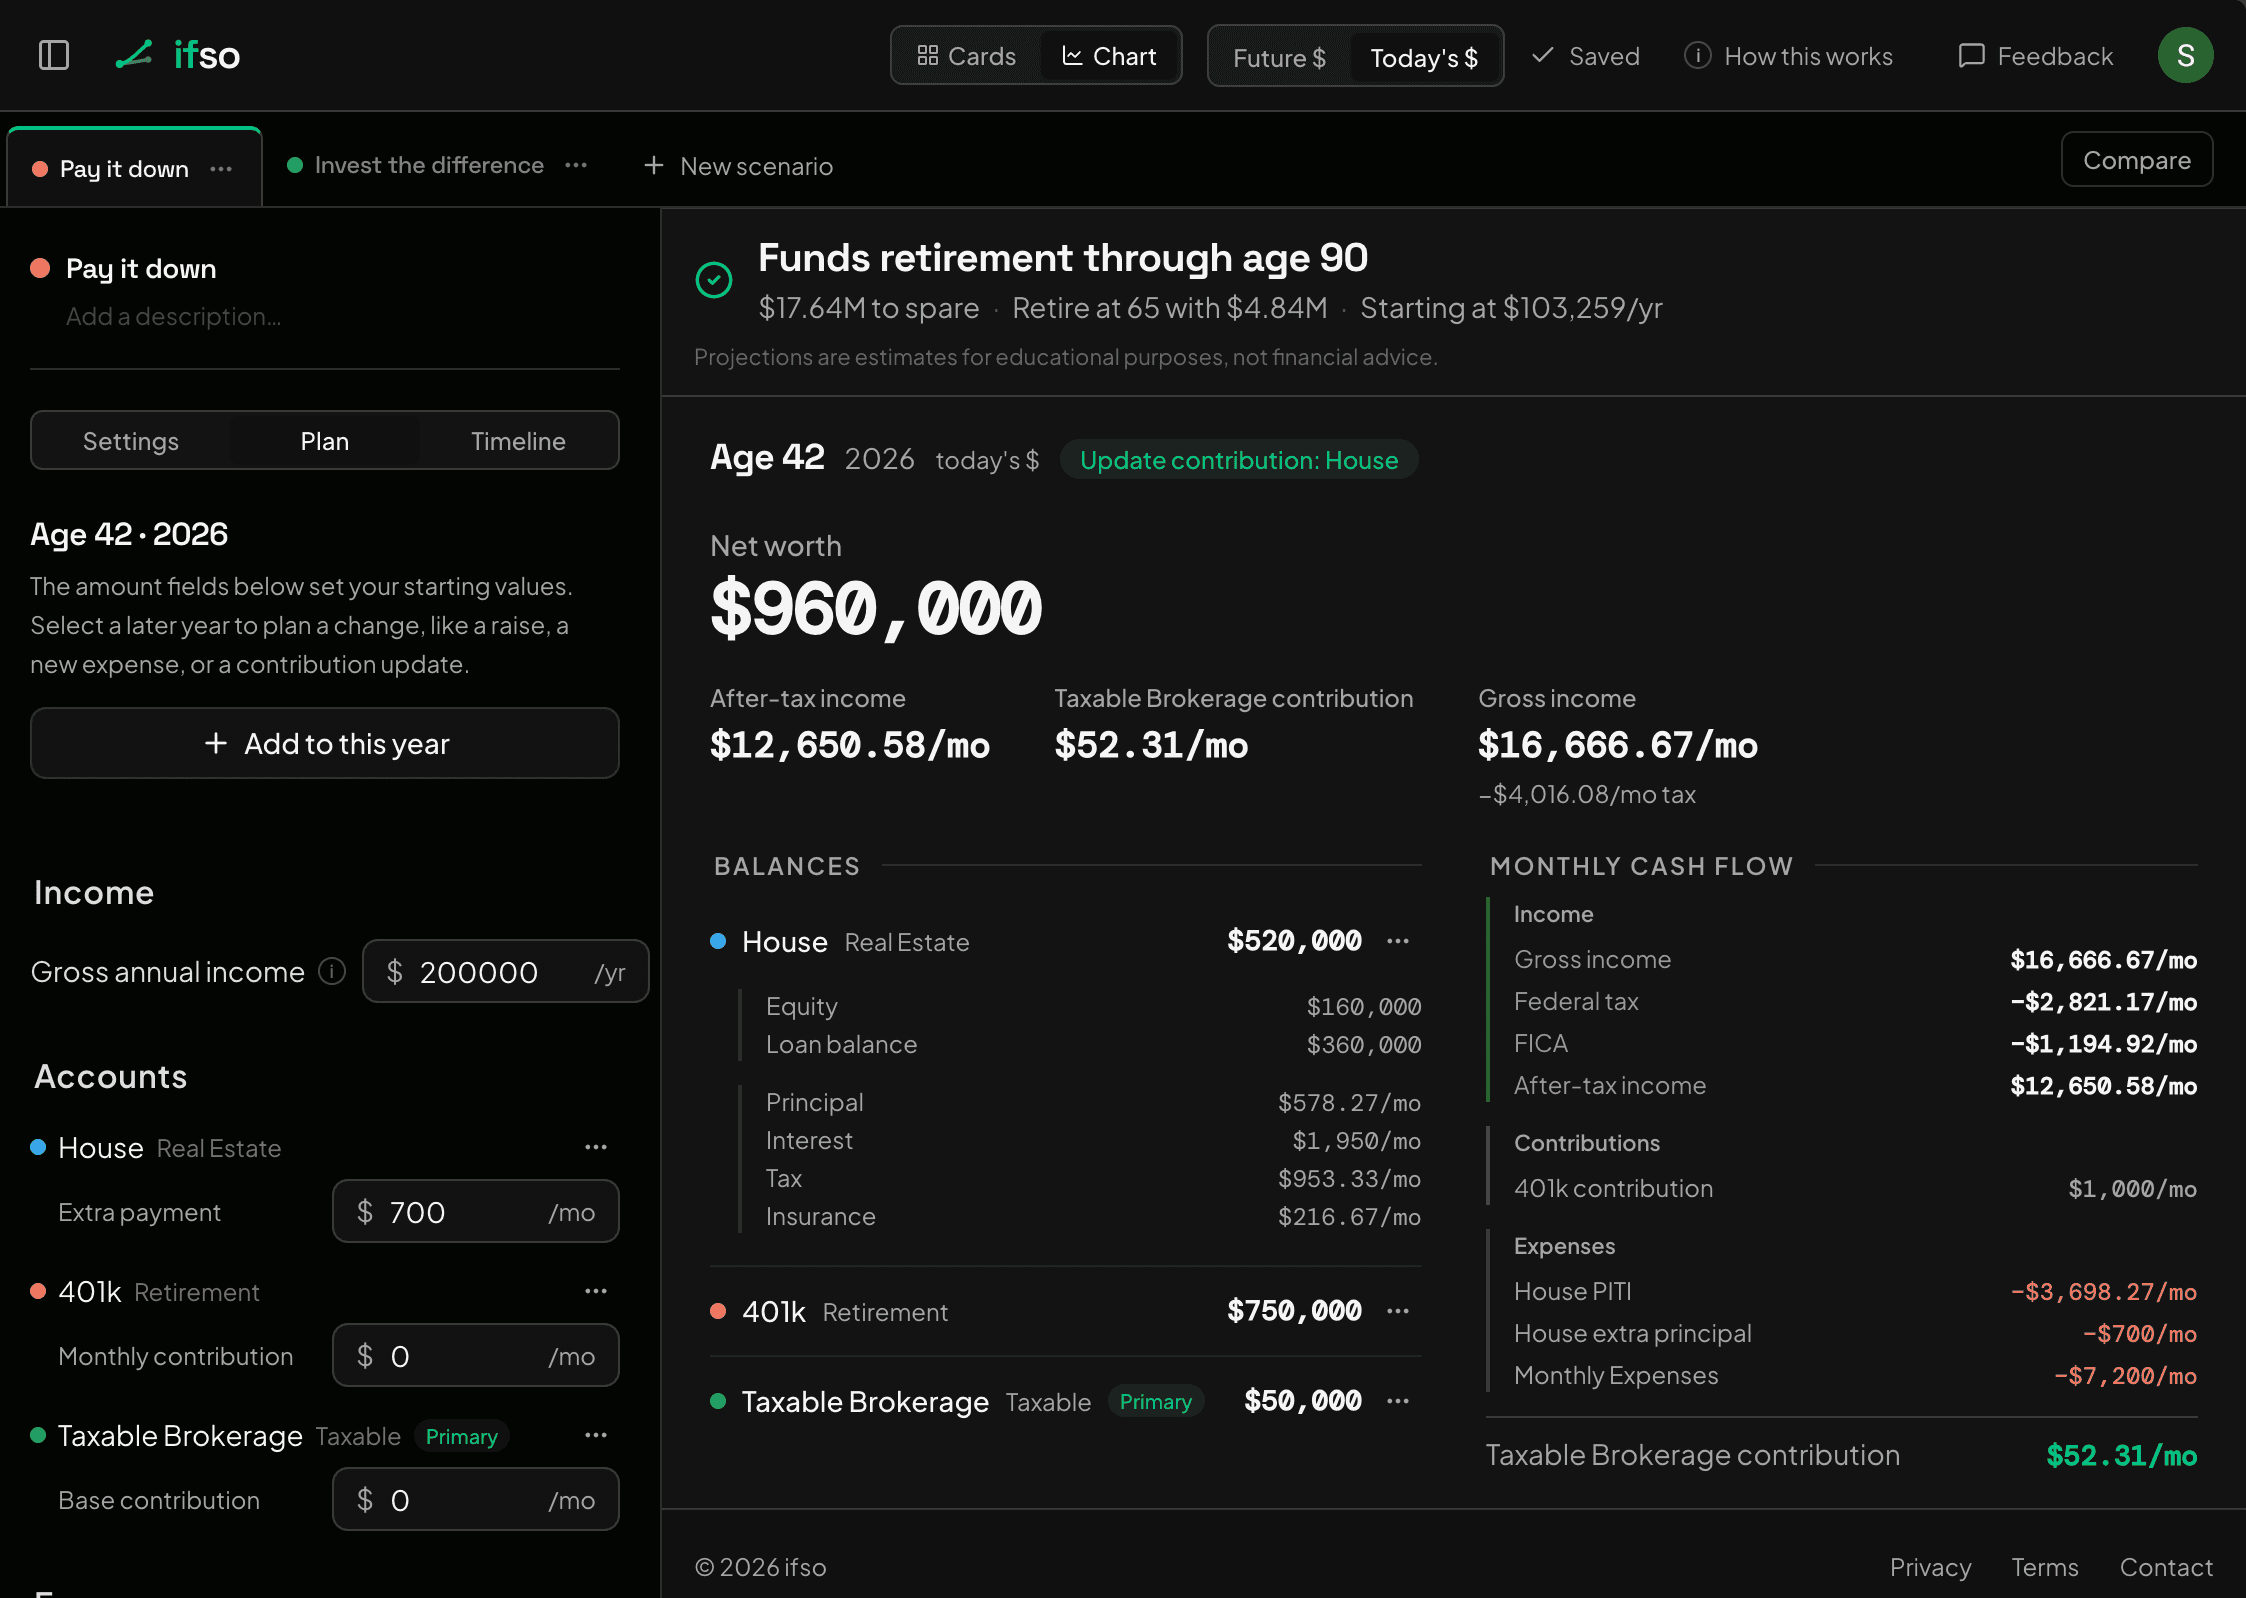Screen dimensions: 2246x1598
Task: Click the Loan balance $360,000 value
Action: 1364,1045
